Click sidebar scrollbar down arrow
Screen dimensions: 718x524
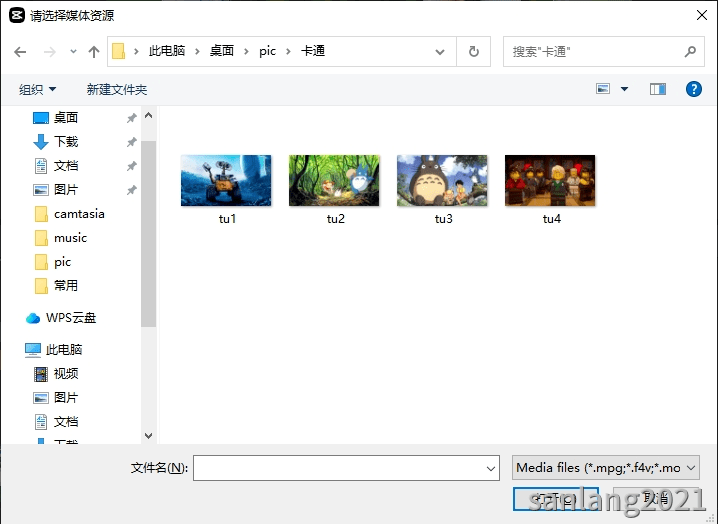coord(148,436)
